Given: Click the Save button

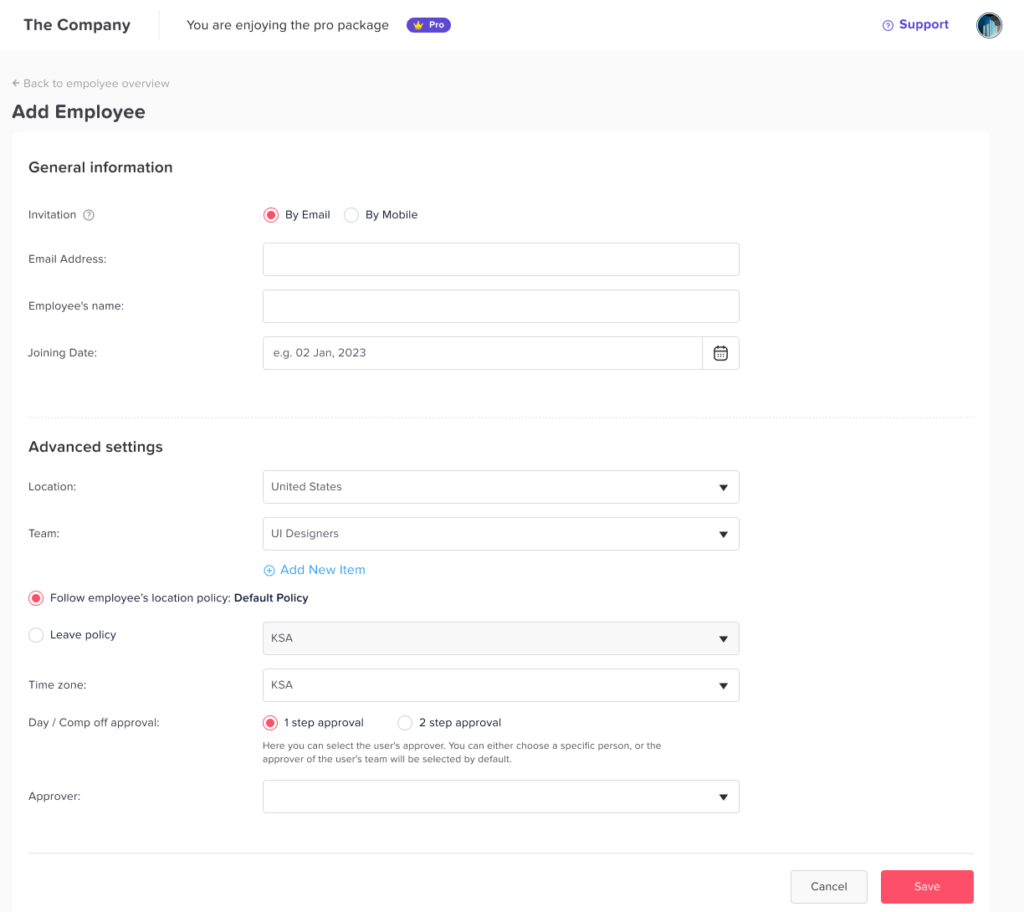Looking at the screenshot, I should click(926, 887).
